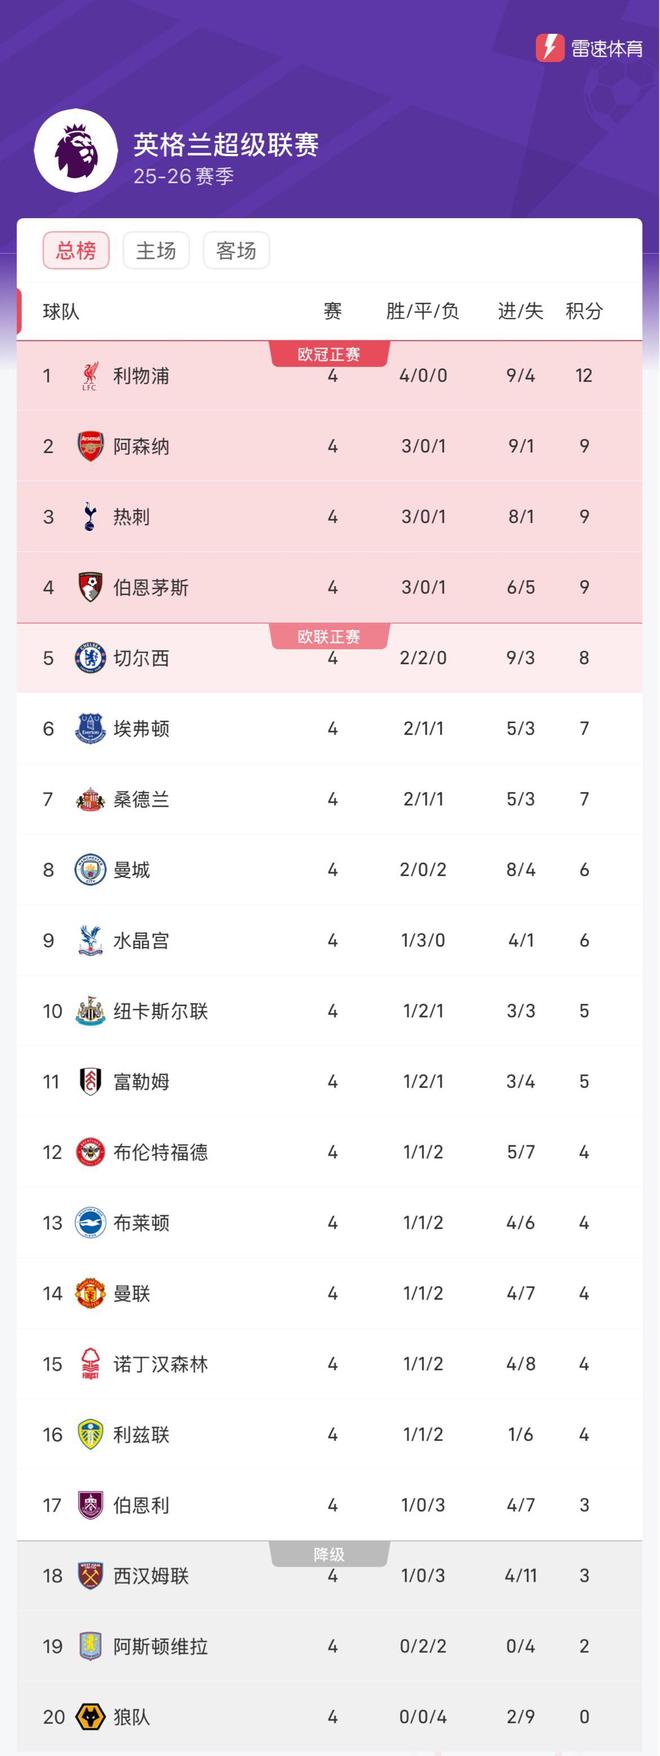Click the Arsenal club crest
660x1756 pixels.
point(90,446)
